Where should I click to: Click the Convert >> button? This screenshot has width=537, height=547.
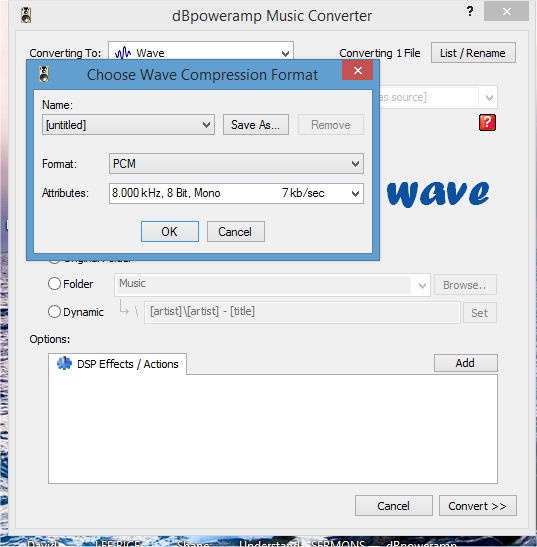click(x=478, y=505)
